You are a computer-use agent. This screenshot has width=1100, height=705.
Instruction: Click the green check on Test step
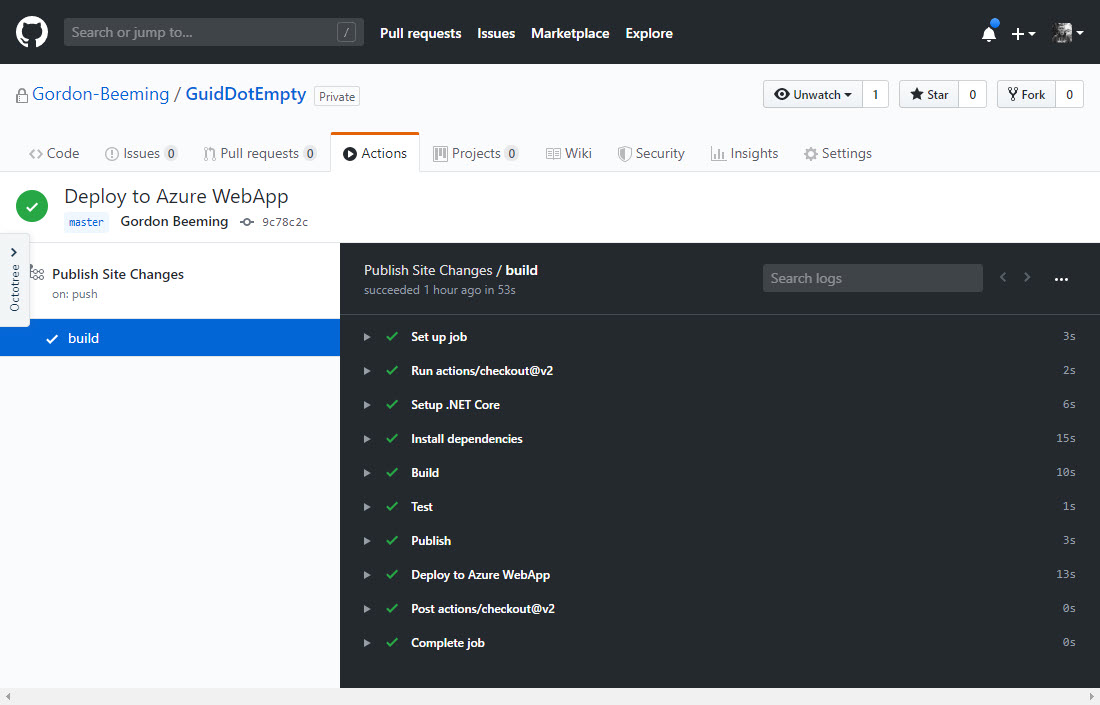pyautogui.click(x=392, y=506)
